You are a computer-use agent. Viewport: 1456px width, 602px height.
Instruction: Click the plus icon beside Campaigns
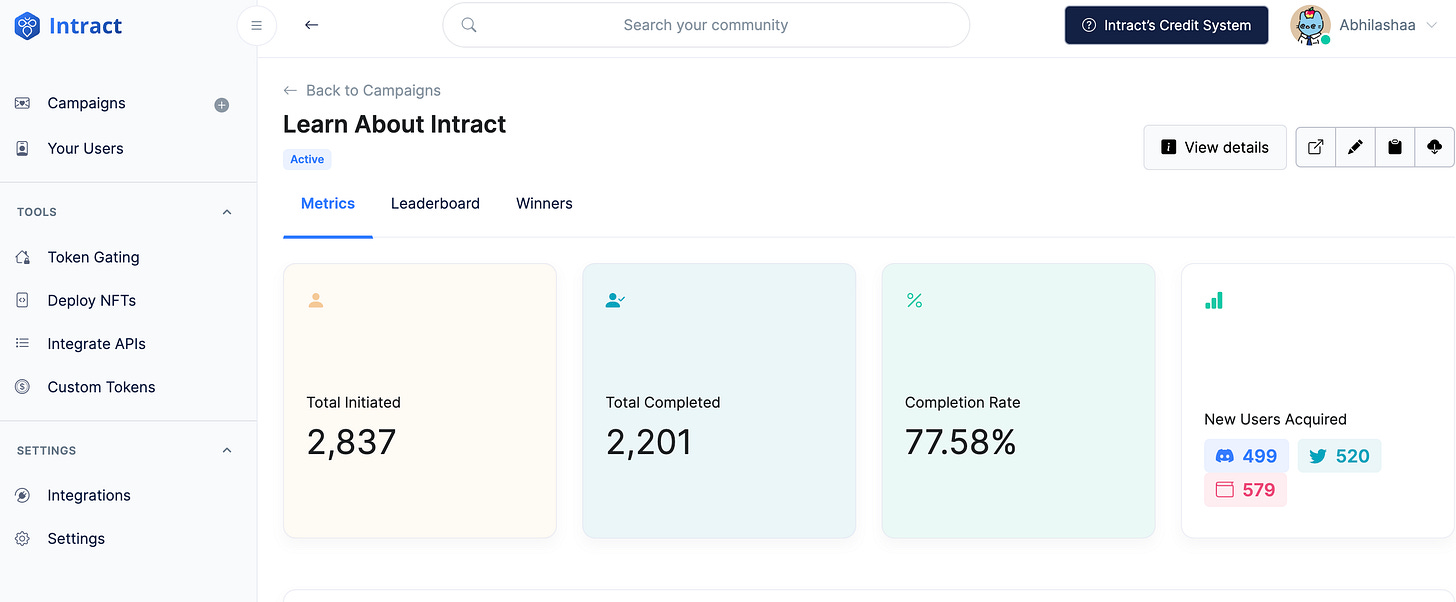pos(222,105)
